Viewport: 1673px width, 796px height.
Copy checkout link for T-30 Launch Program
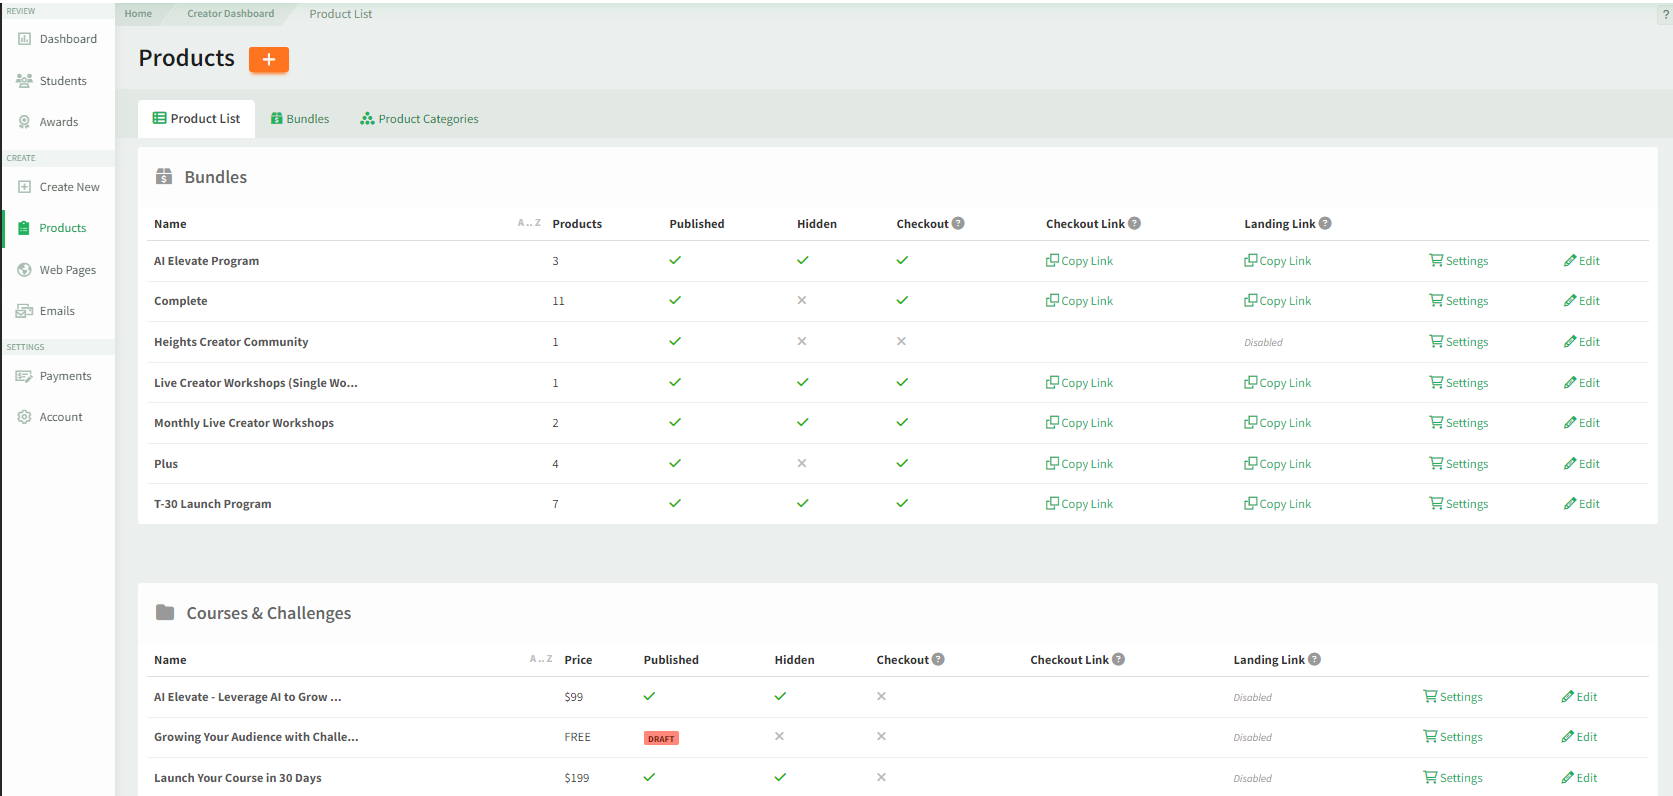[x=1079, y=504]
